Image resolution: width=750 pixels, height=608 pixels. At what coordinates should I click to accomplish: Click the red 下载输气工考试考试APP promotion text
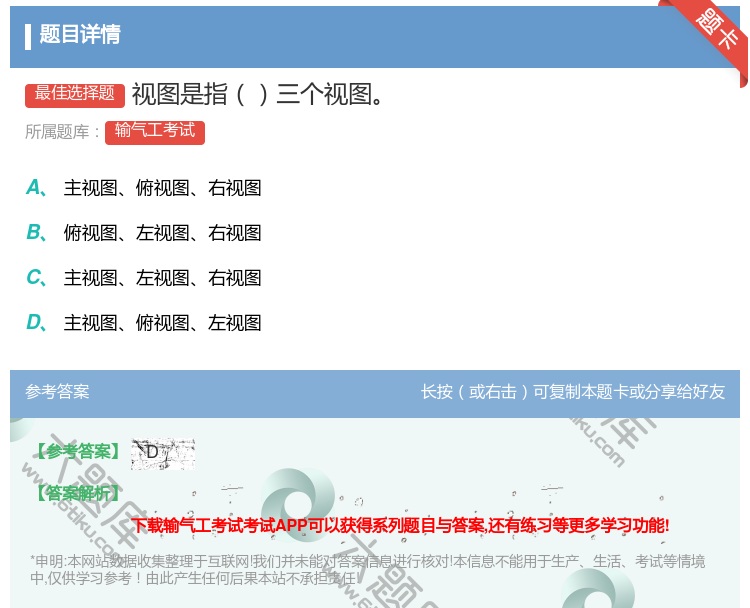click(x=400, y=525)
